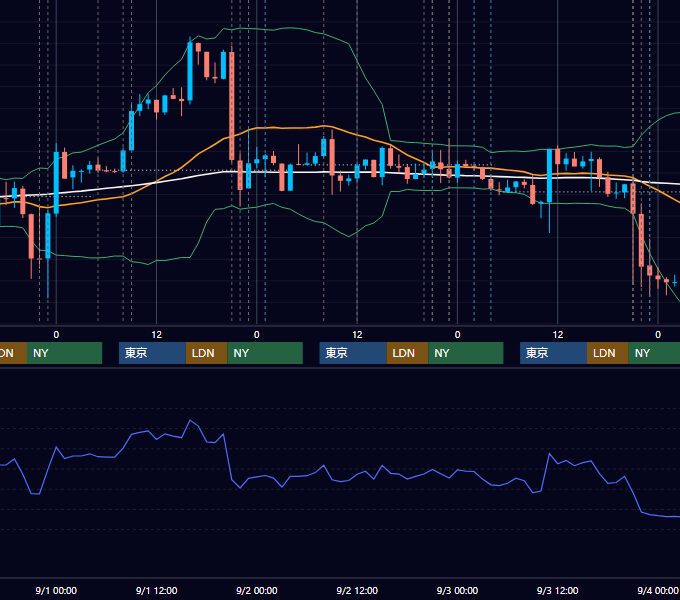Click the 9/1 00:00 date label
Screen dimensions: 680x600
pyautogui.click(x=56, y=590)
